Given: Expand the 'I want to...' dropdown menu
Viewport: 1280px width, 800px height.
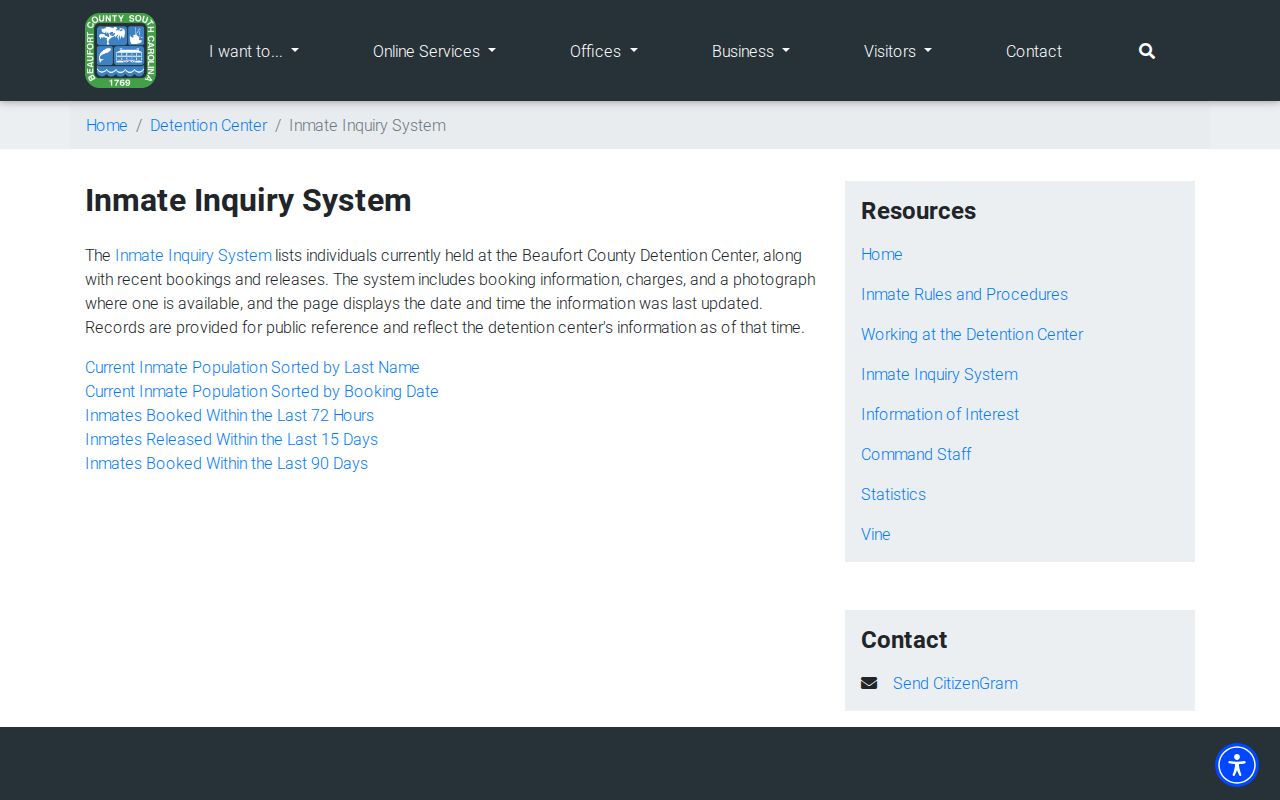Looking at the screenshot, I should [254, 51].
